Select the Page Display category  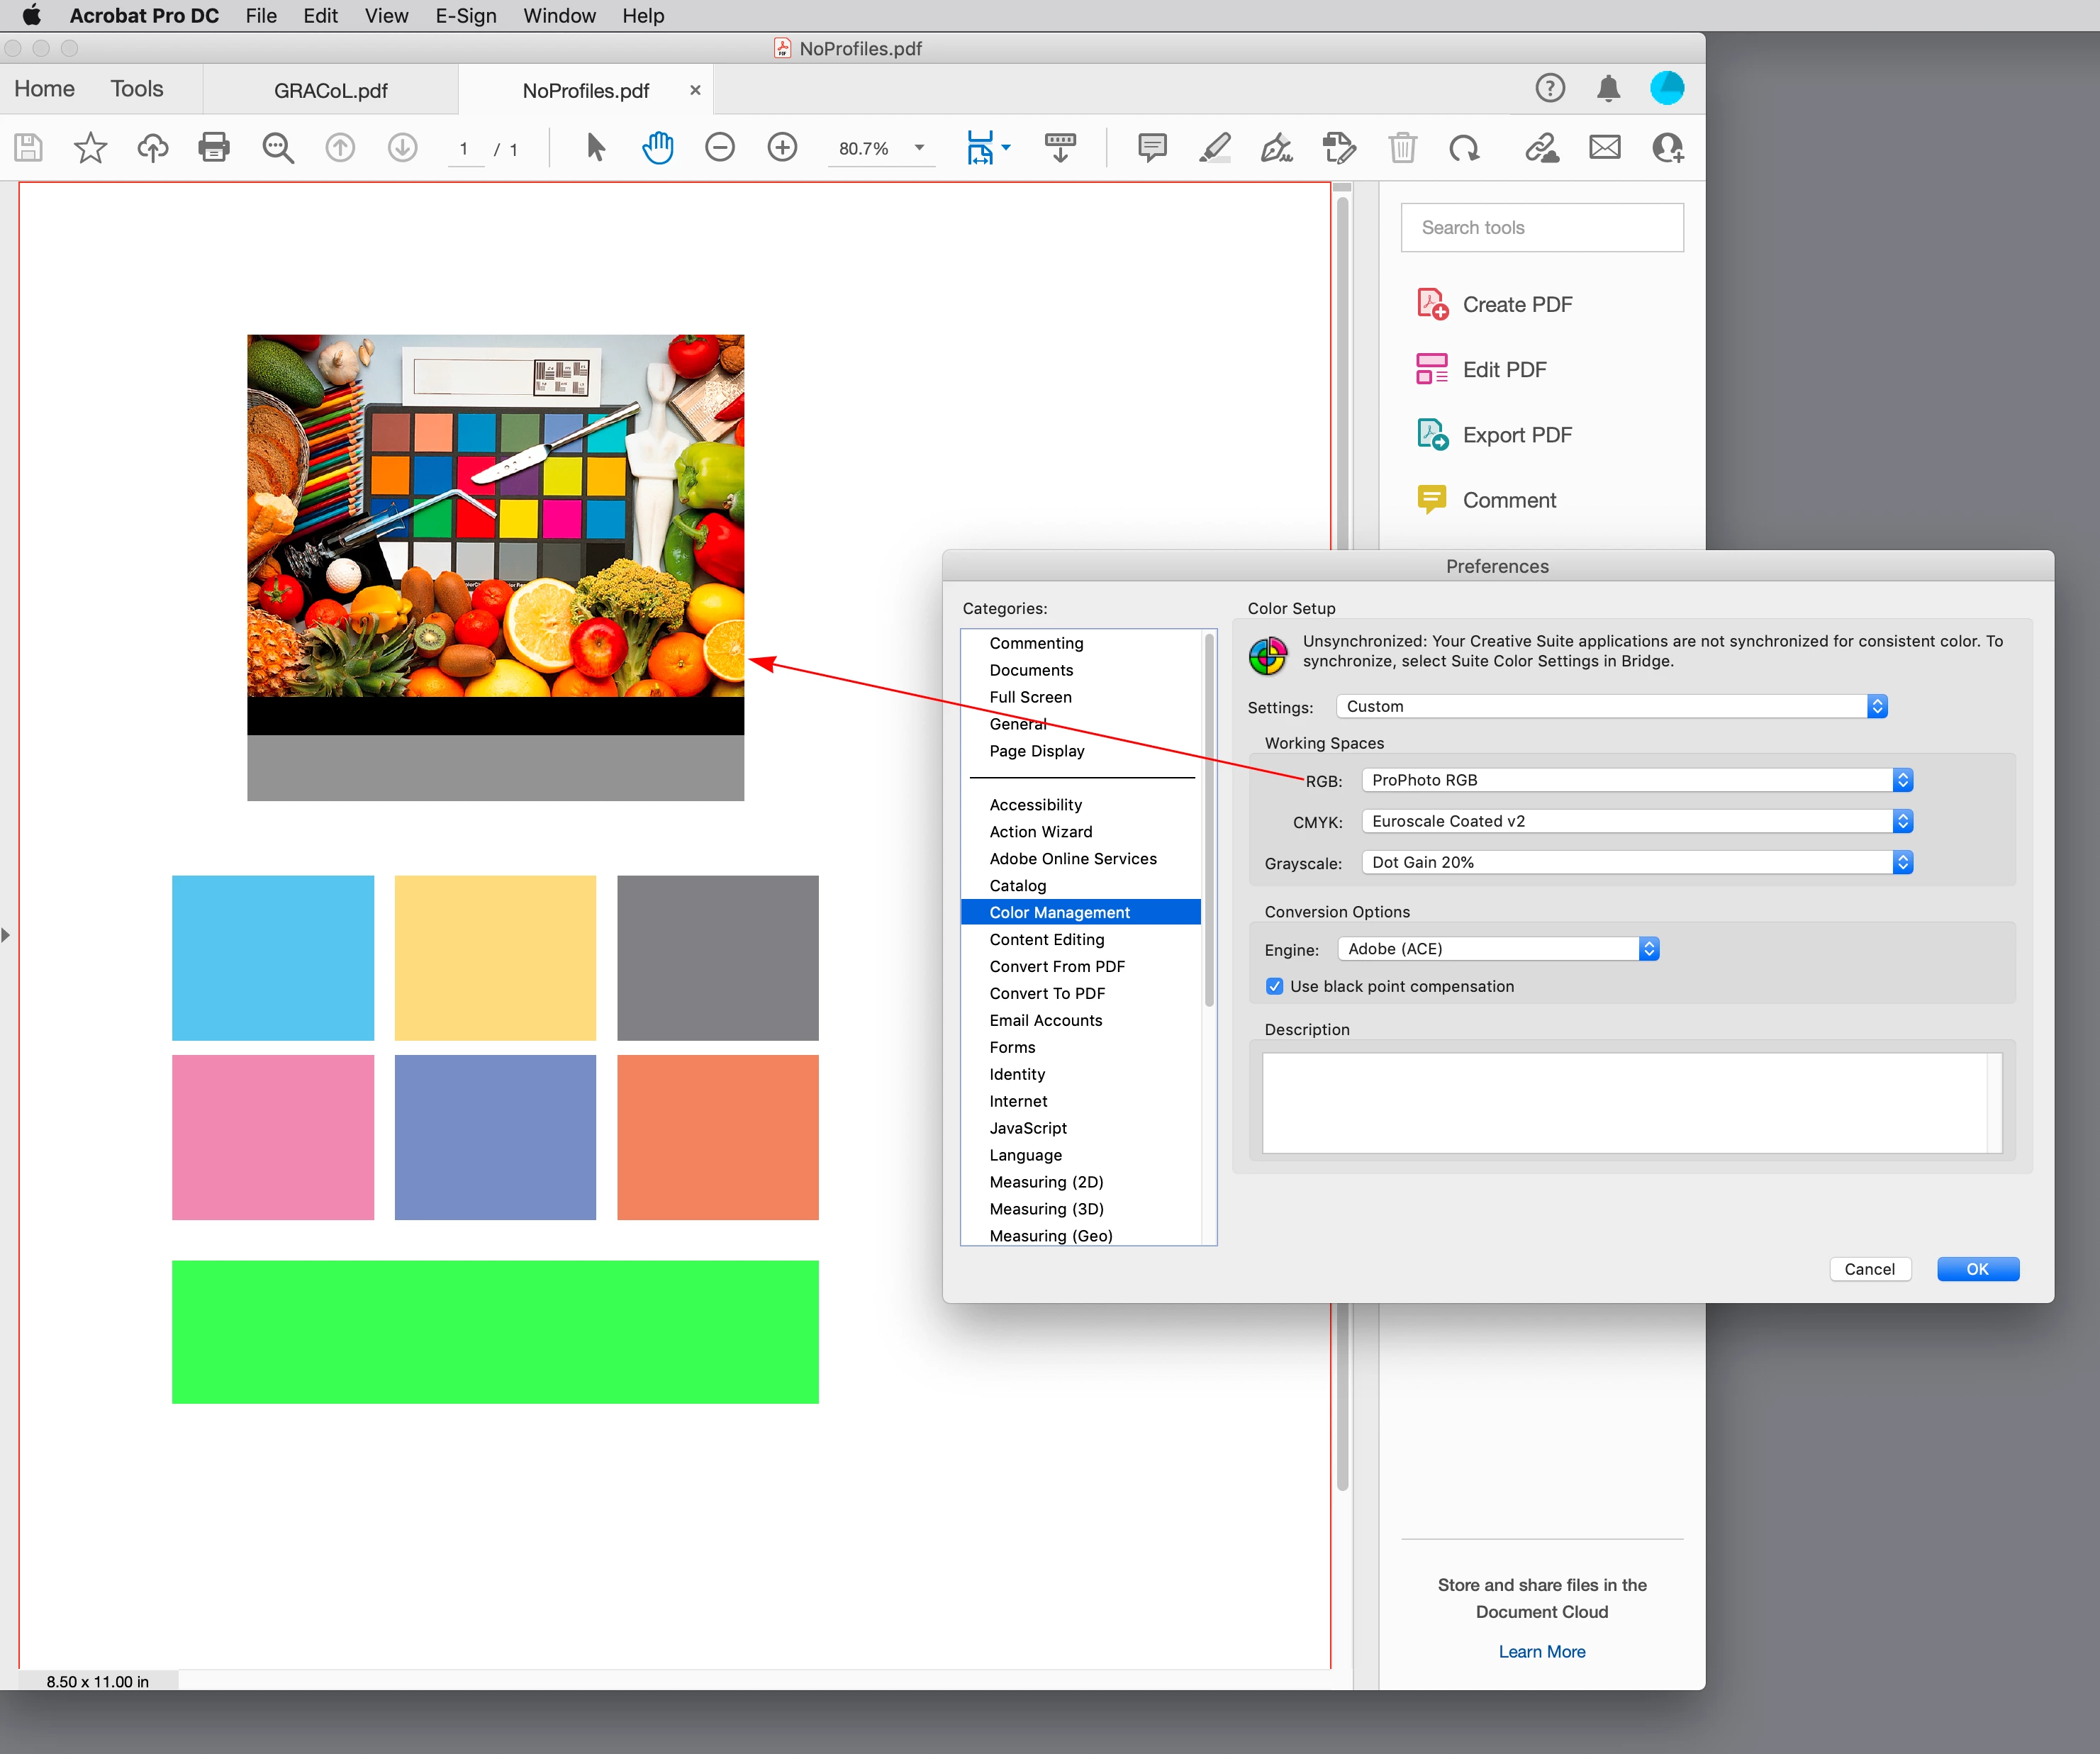point(1036,751)
